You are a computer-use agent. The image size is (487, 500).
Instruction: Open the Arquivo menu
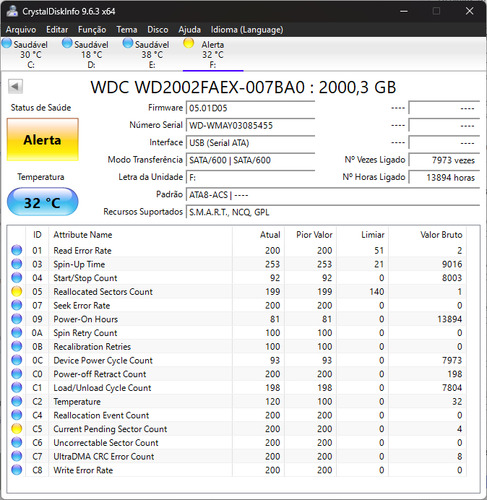coord(21,30)
